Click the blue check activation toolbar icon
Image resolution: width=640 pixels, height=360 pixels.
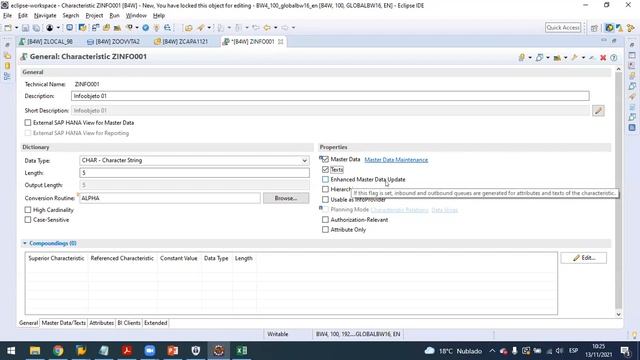145,28
